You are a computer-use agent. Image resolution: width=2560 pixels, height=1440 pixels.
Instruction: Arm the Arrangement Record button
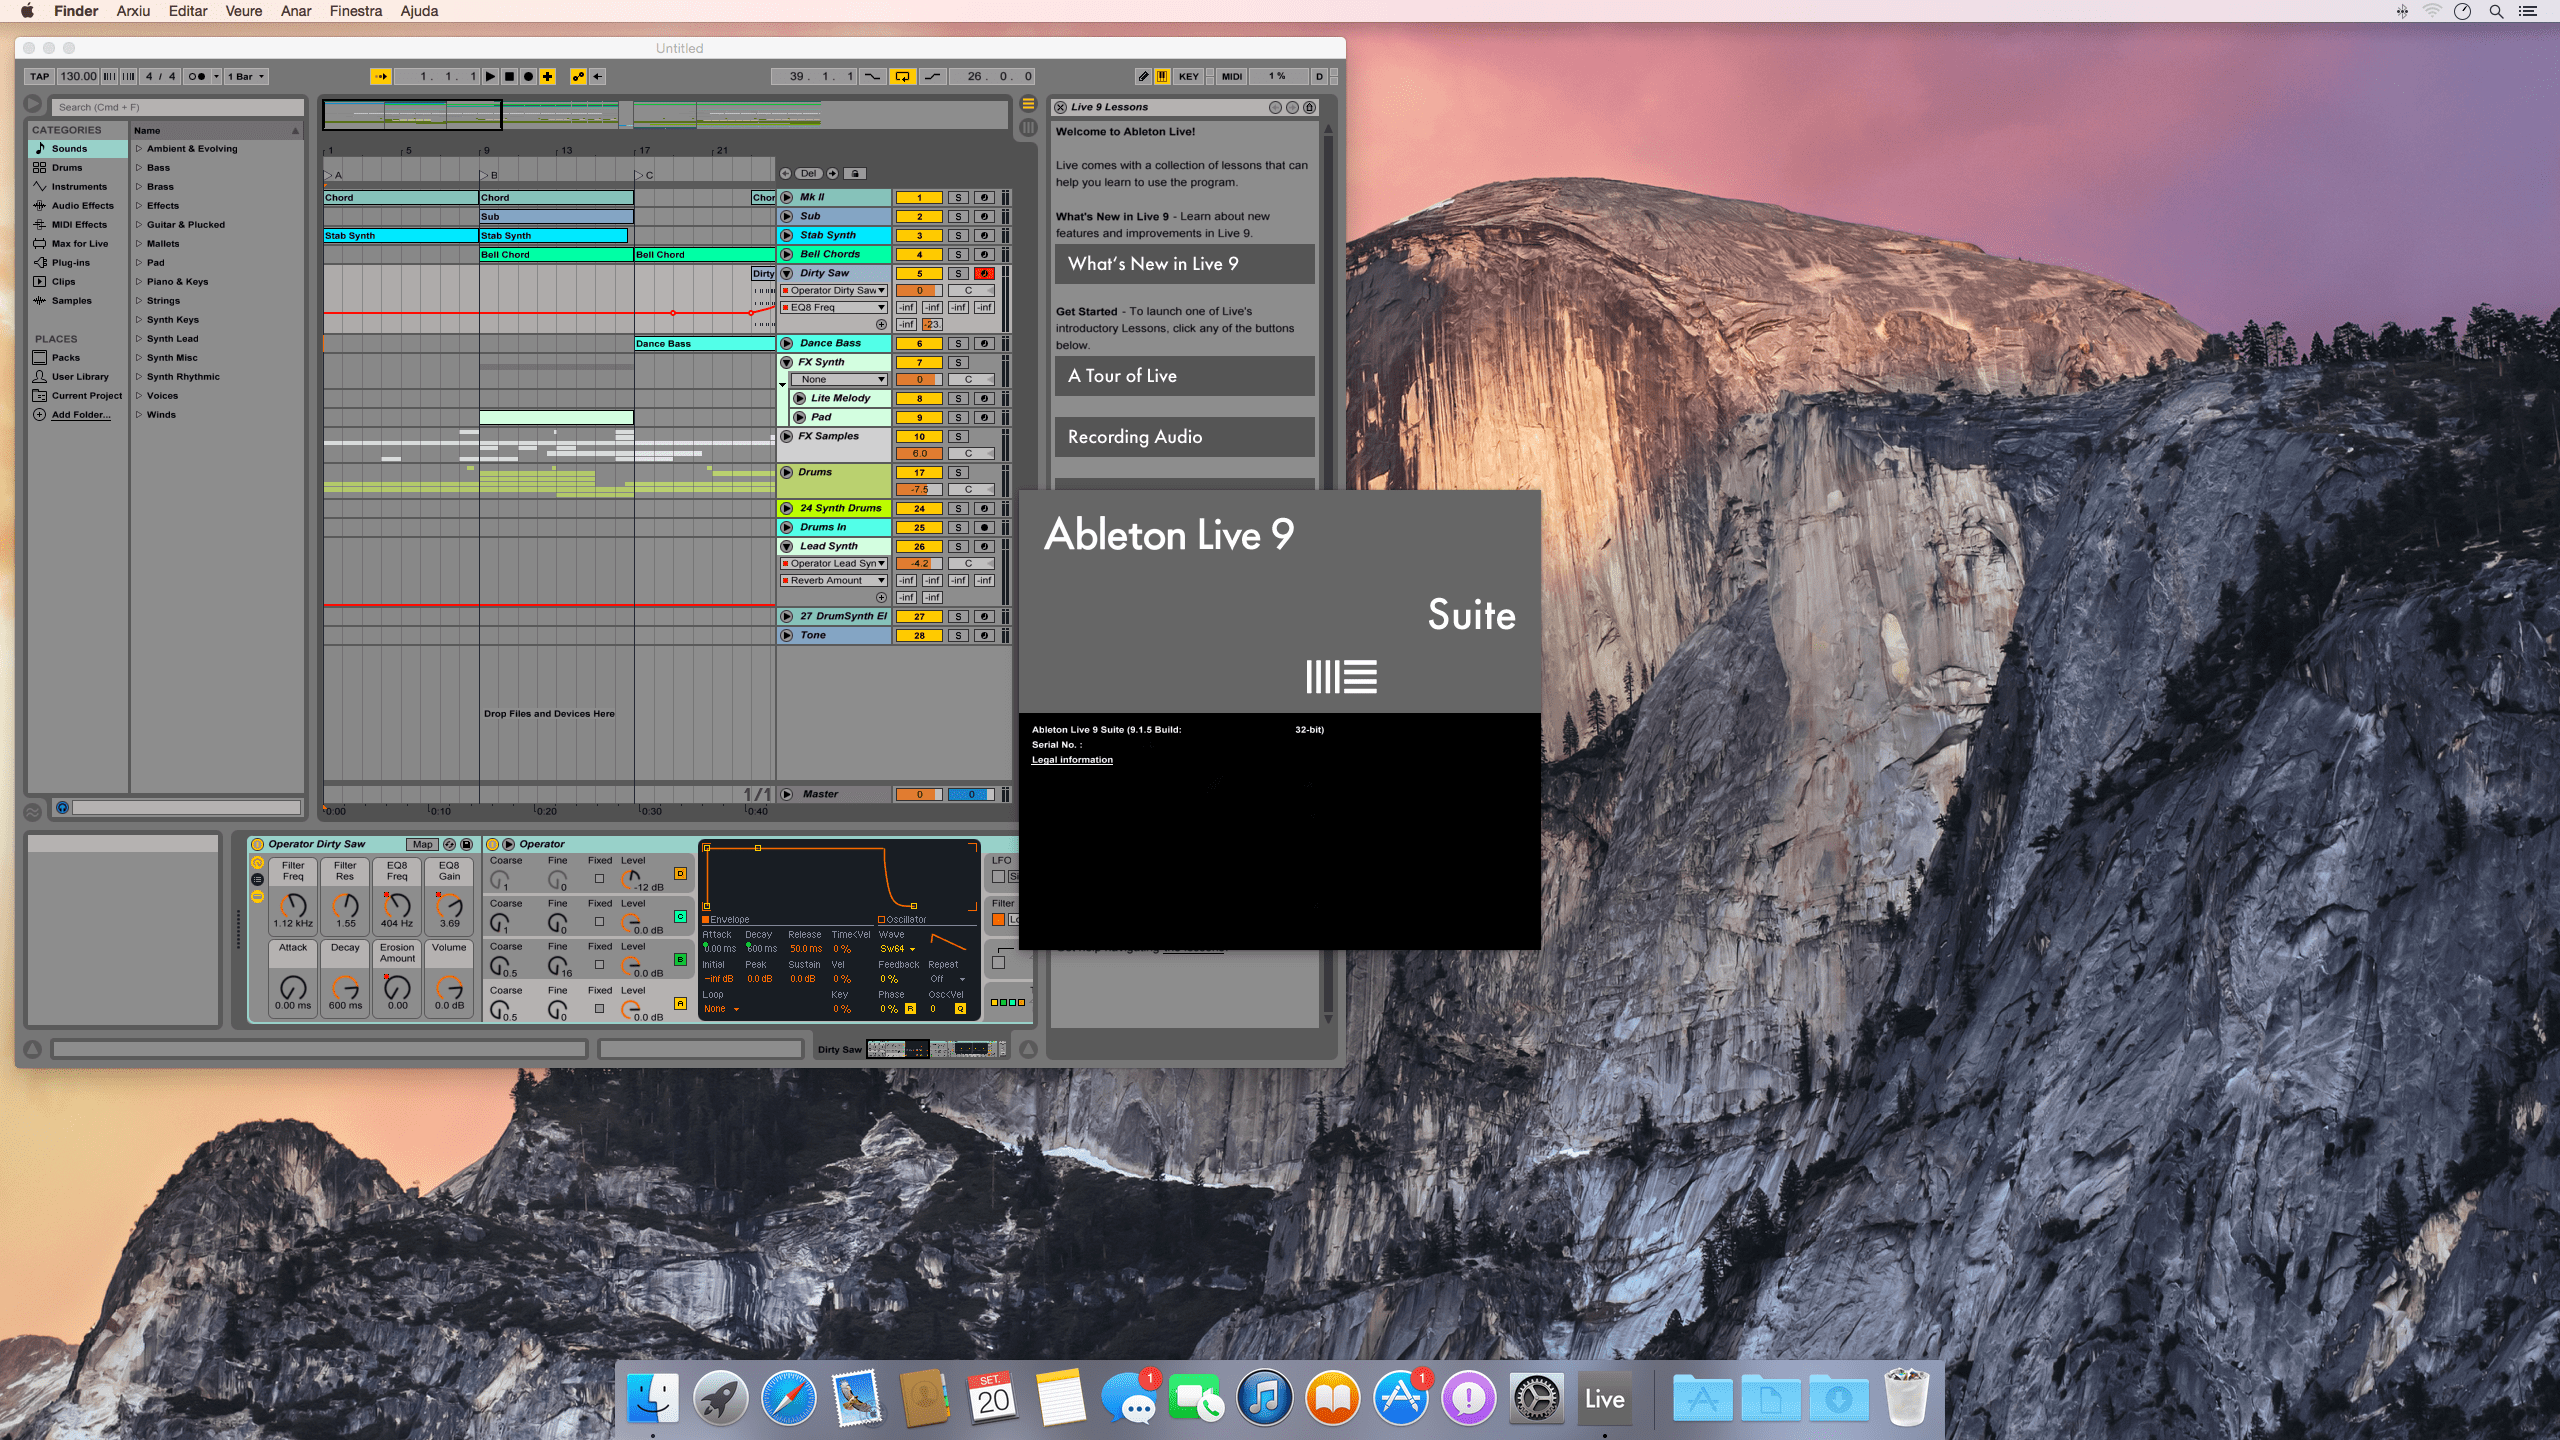point(528,76)
